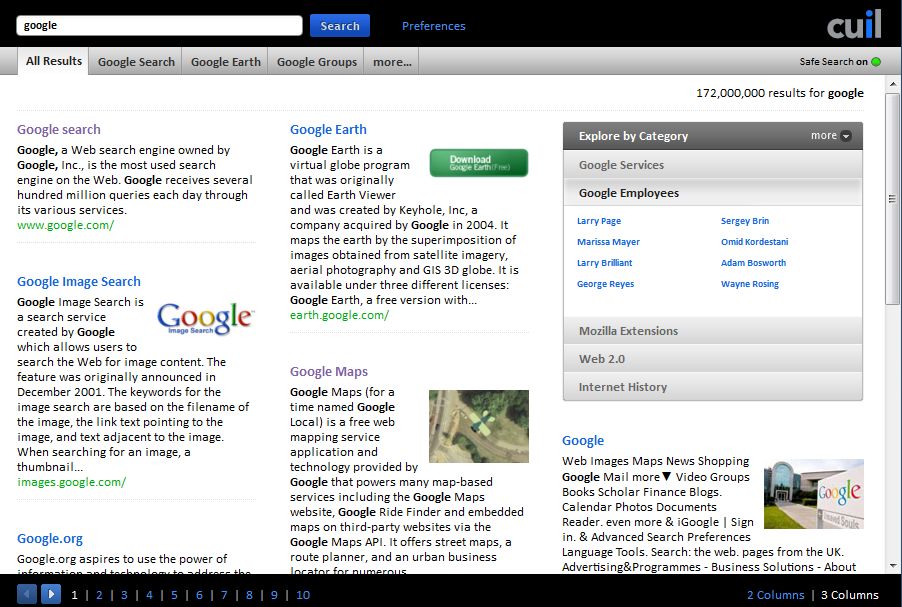Collapse the Google Employees category
The width and height of the screenshot is (902, 607).
click(x=713, y=193)
